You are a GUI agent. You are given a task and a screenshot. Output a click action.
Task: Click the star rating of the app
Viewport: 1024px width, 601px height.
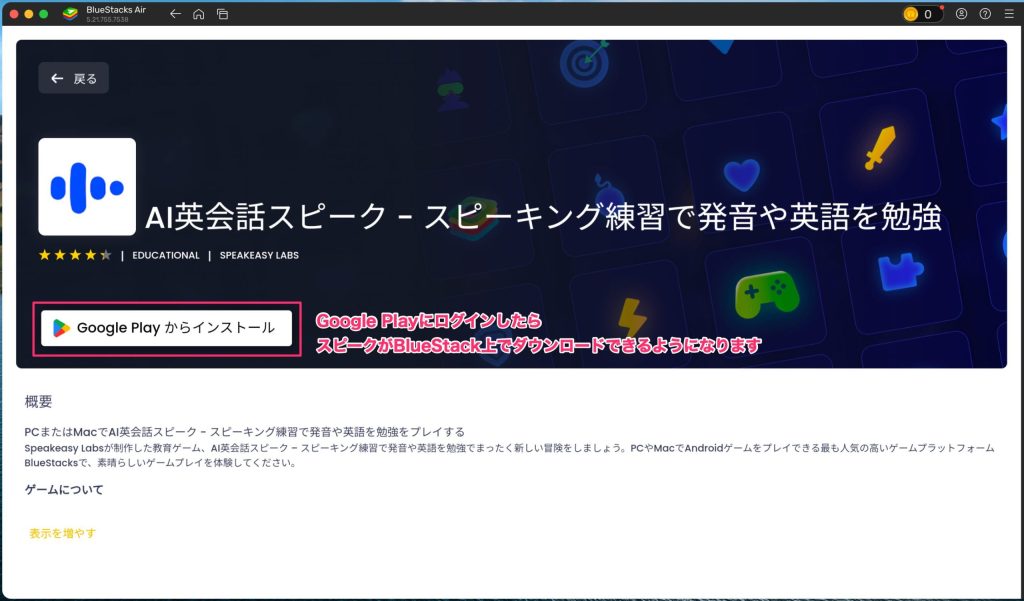pyautogui.click(x=75, y=255)
